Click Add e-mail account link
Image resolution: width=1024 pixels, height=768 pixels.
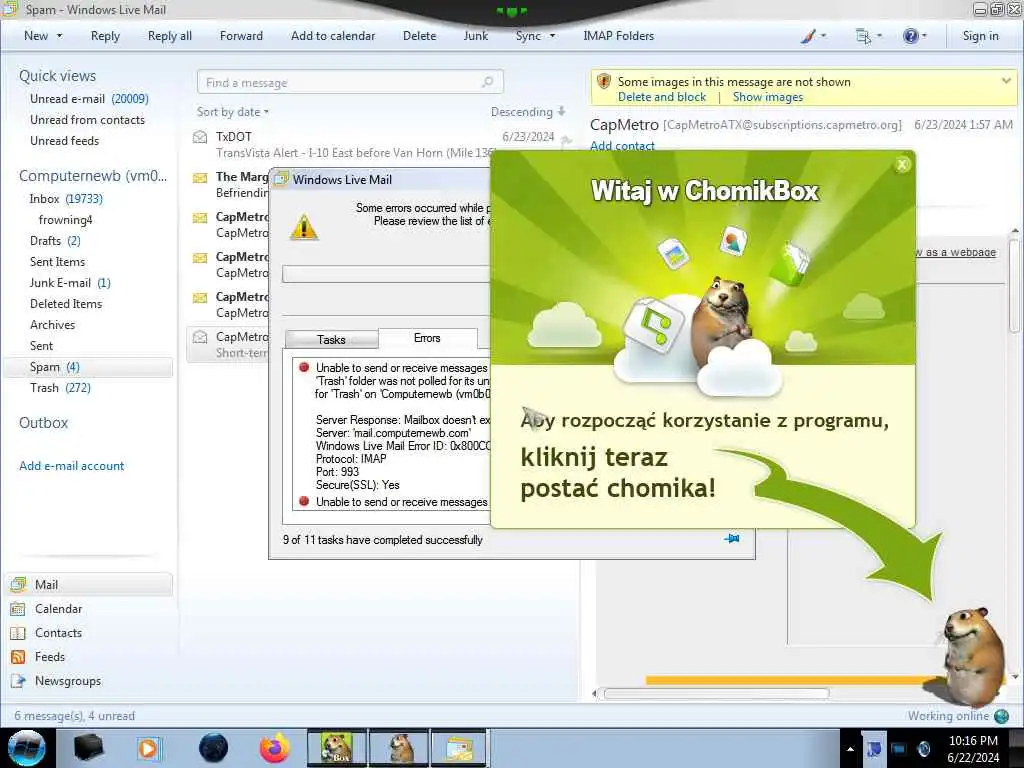pyautogui.click(x=71, y=466)
